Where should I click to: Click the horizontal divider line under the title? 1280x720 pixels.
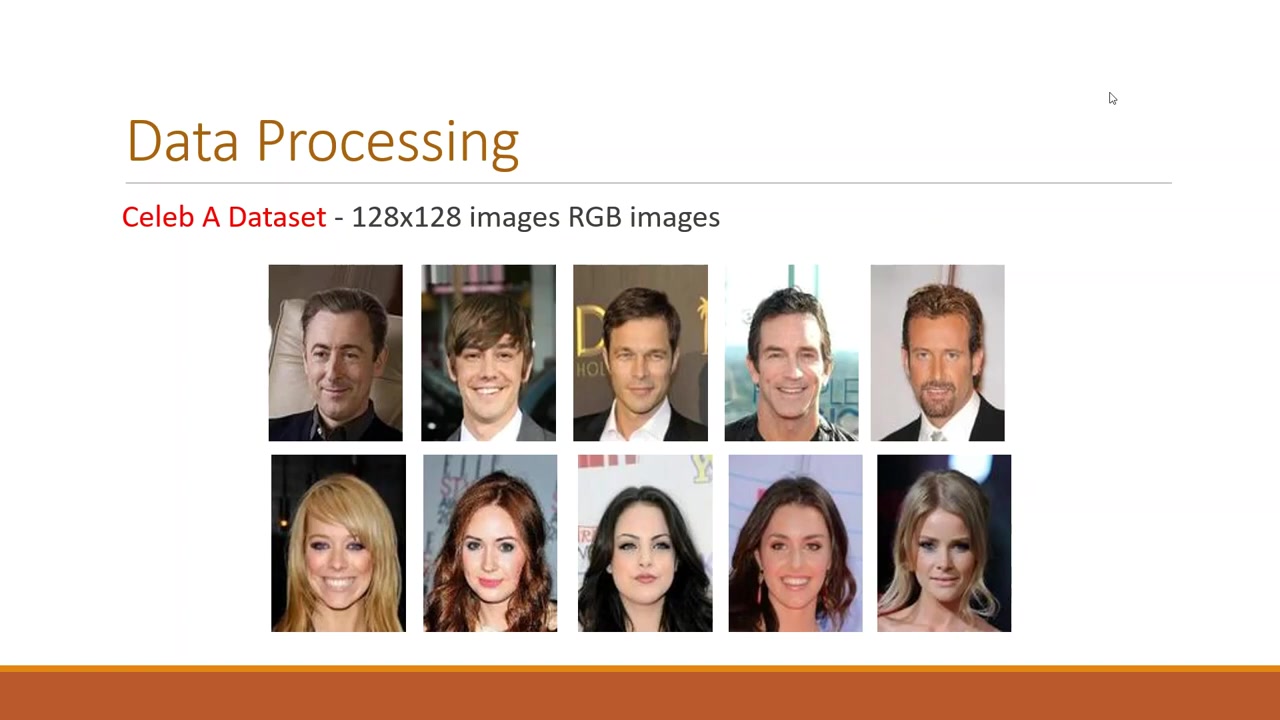click(x=648, y=183)
